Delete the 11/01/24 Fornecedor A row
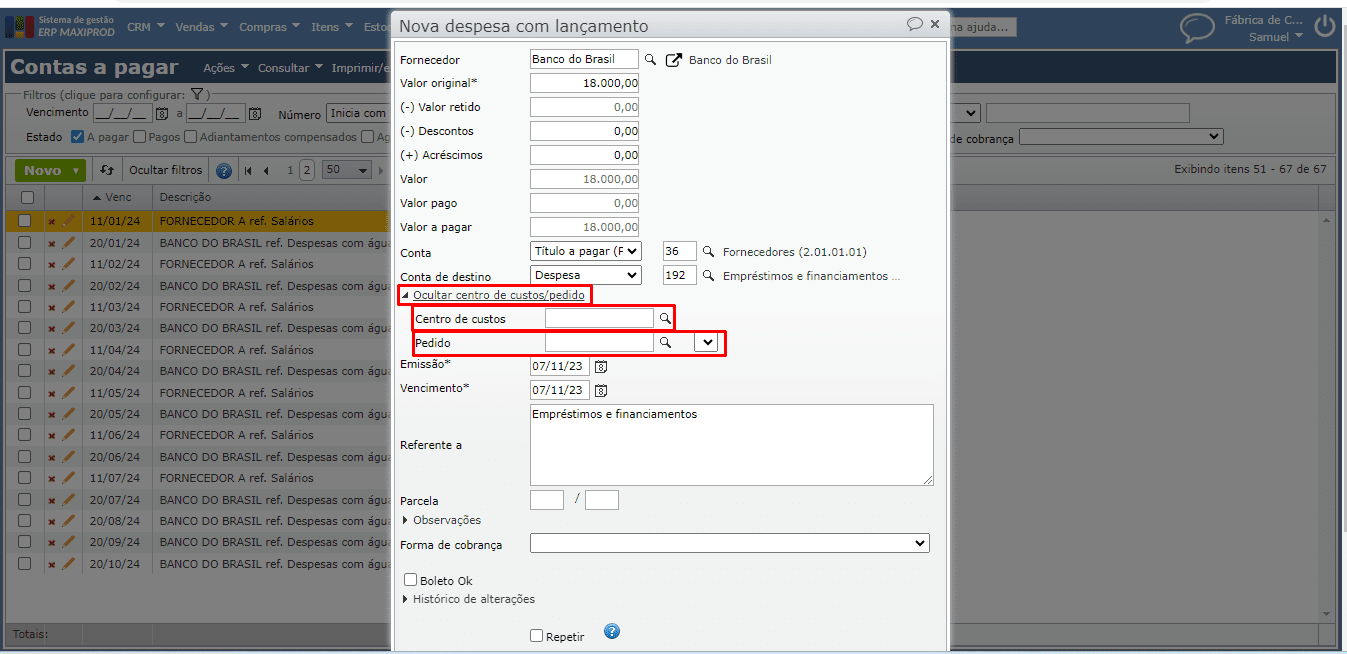This screenshot has height=654, width=1347. pyautogui.click(x=52, y=222)
